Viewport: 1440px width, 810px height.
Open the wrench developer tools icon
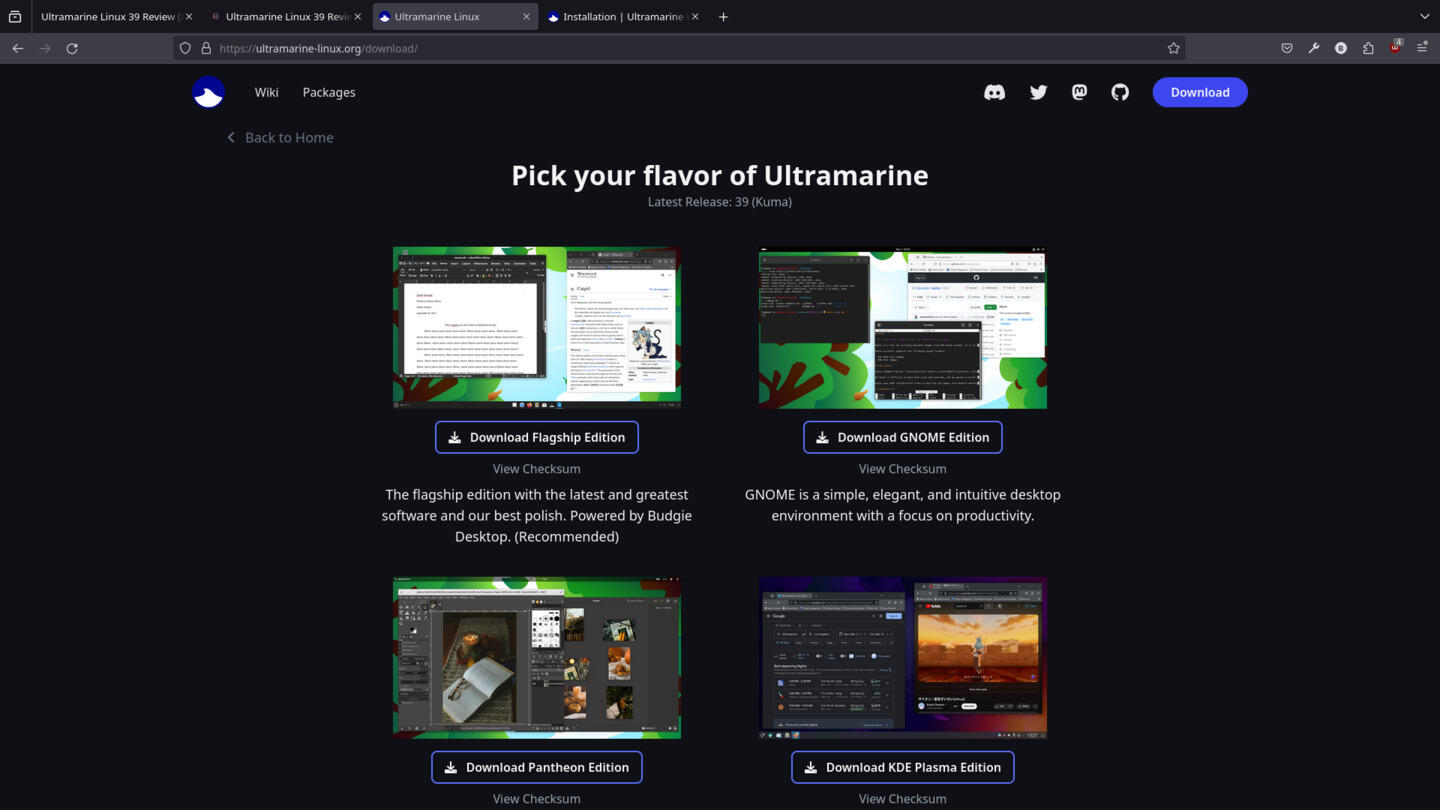coord(1314,48)
